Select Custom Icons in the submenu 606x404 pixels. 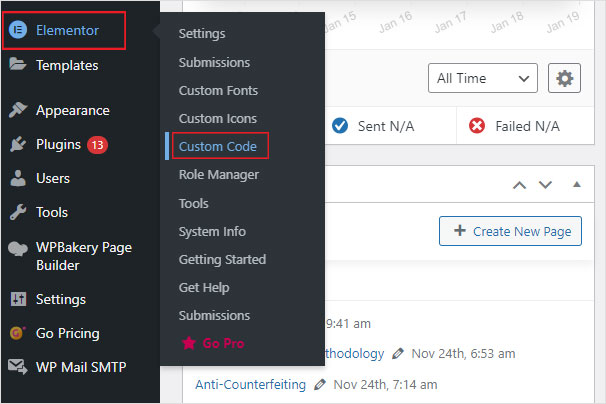(x=218, y=119)
